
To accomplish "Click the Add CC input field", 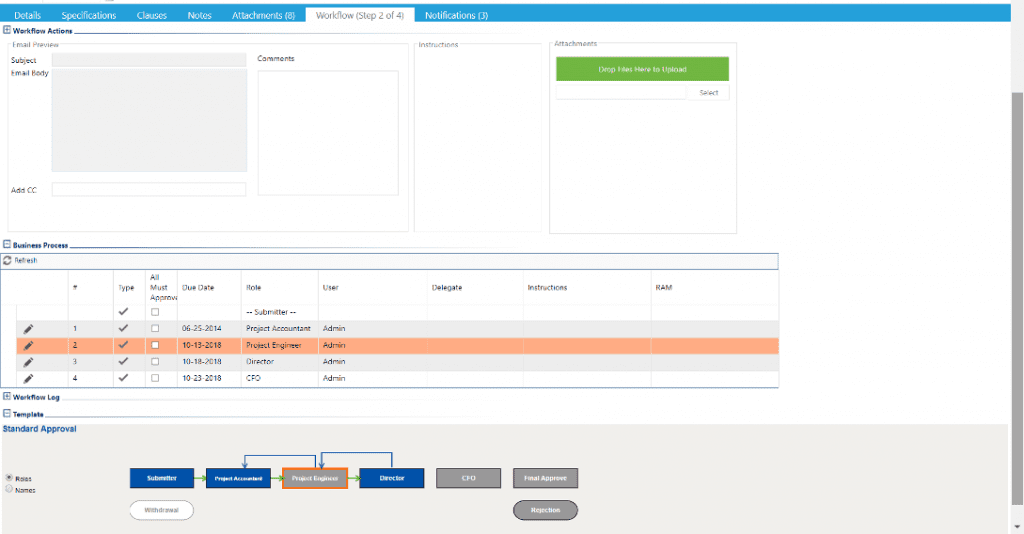I will click(149, 189).
